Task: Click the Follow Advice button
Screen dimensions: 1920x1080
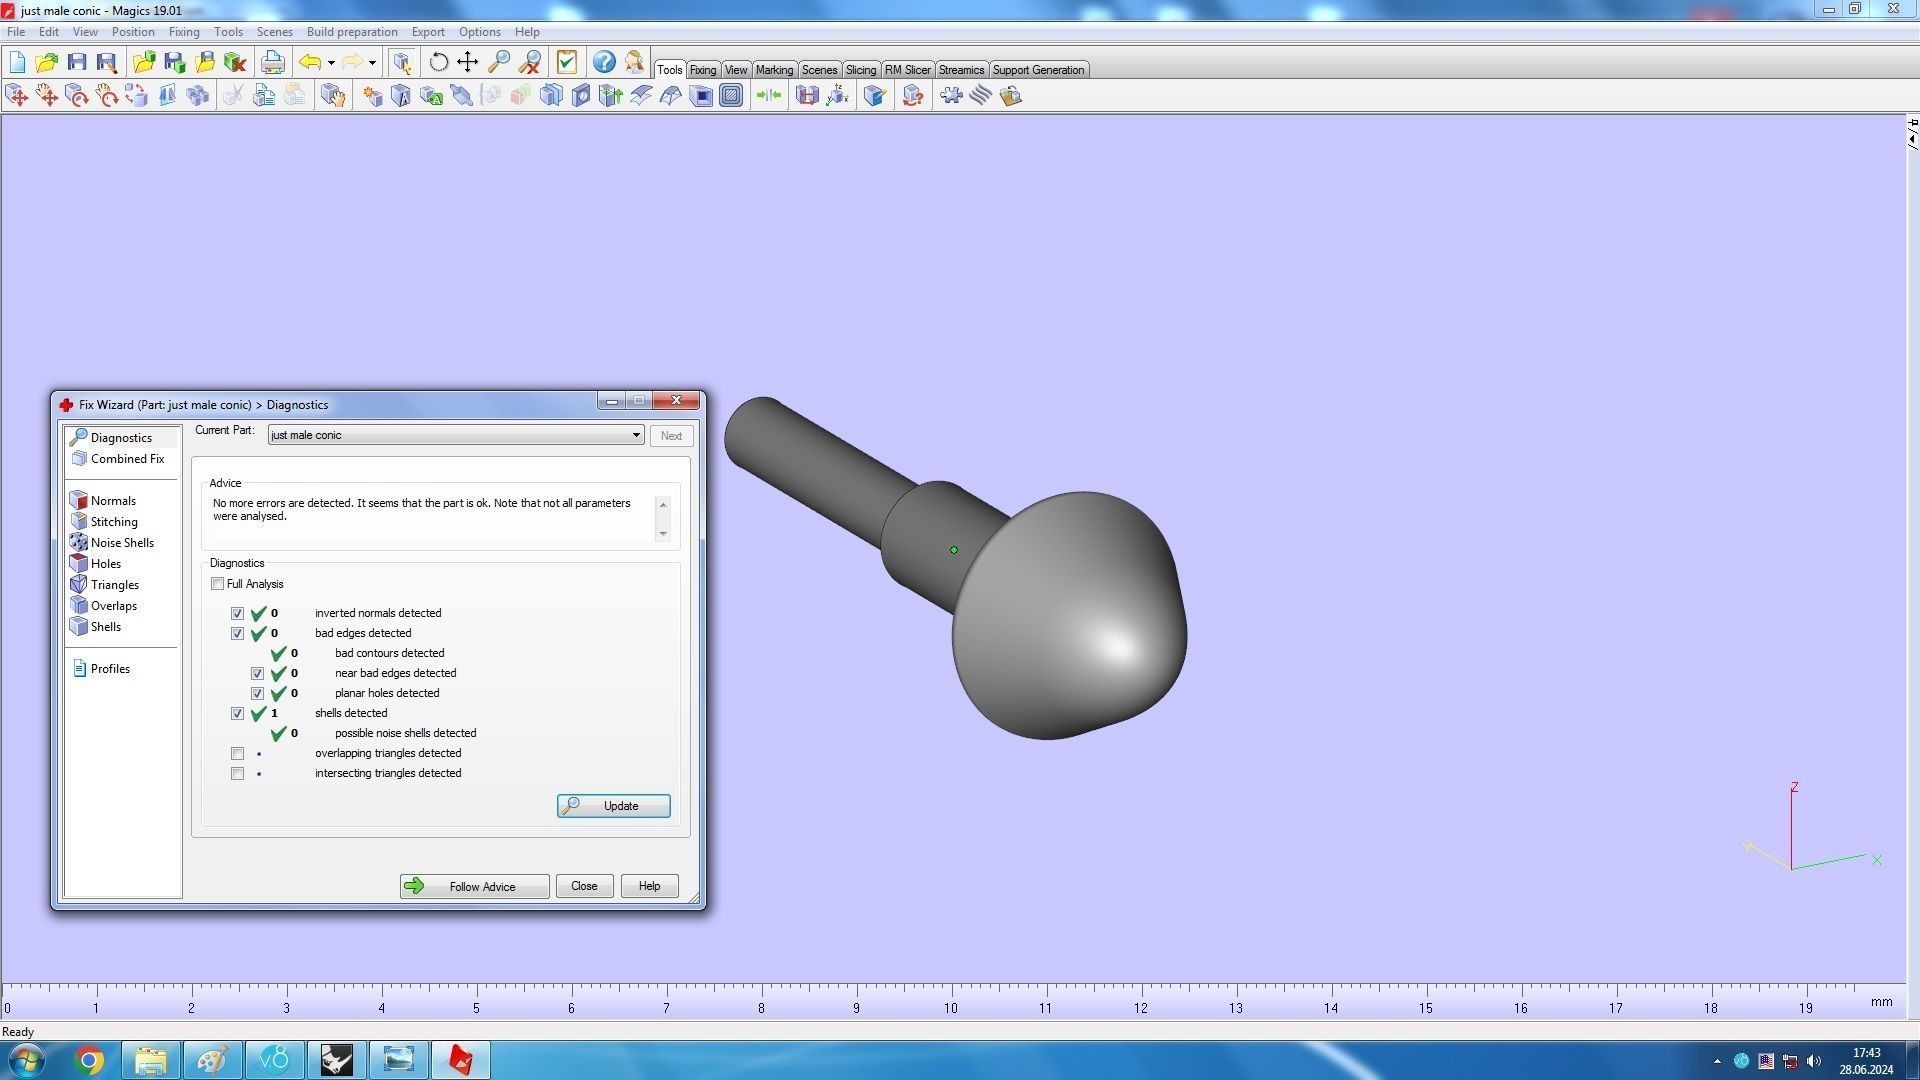Action: tap(474, 886)
